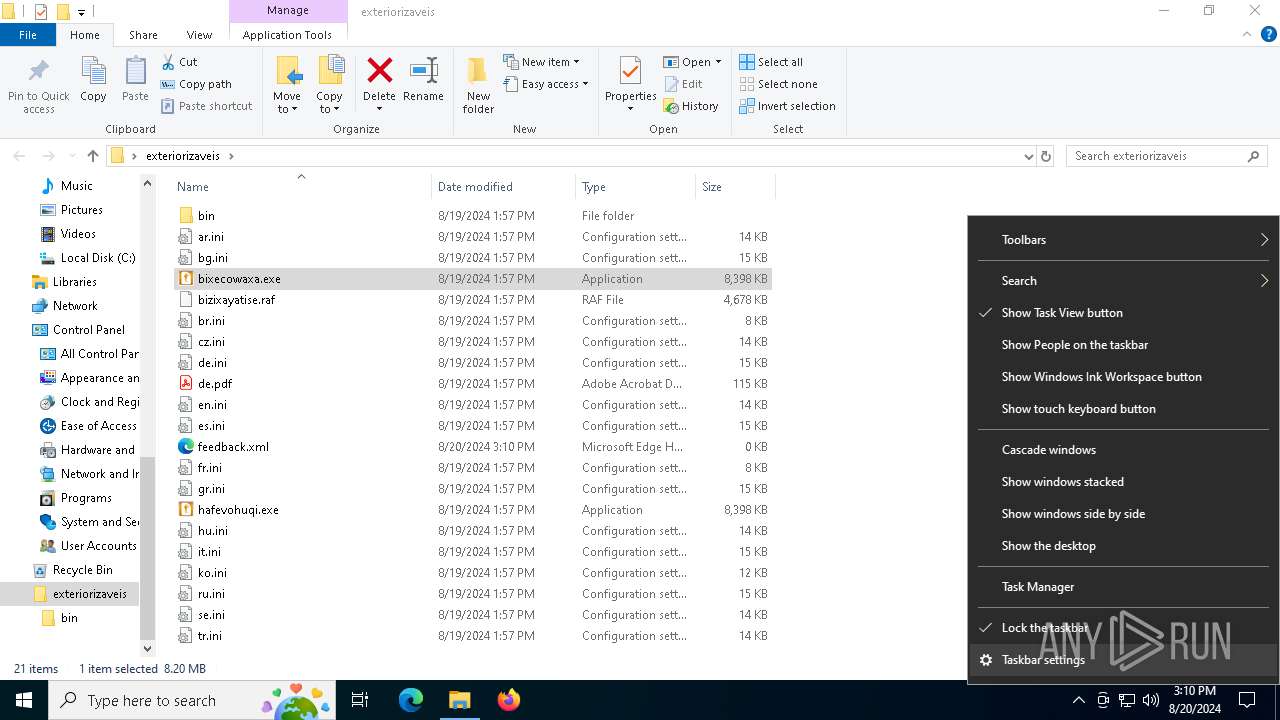Open Microsoft Edge from taskbar

coord(411,700)
